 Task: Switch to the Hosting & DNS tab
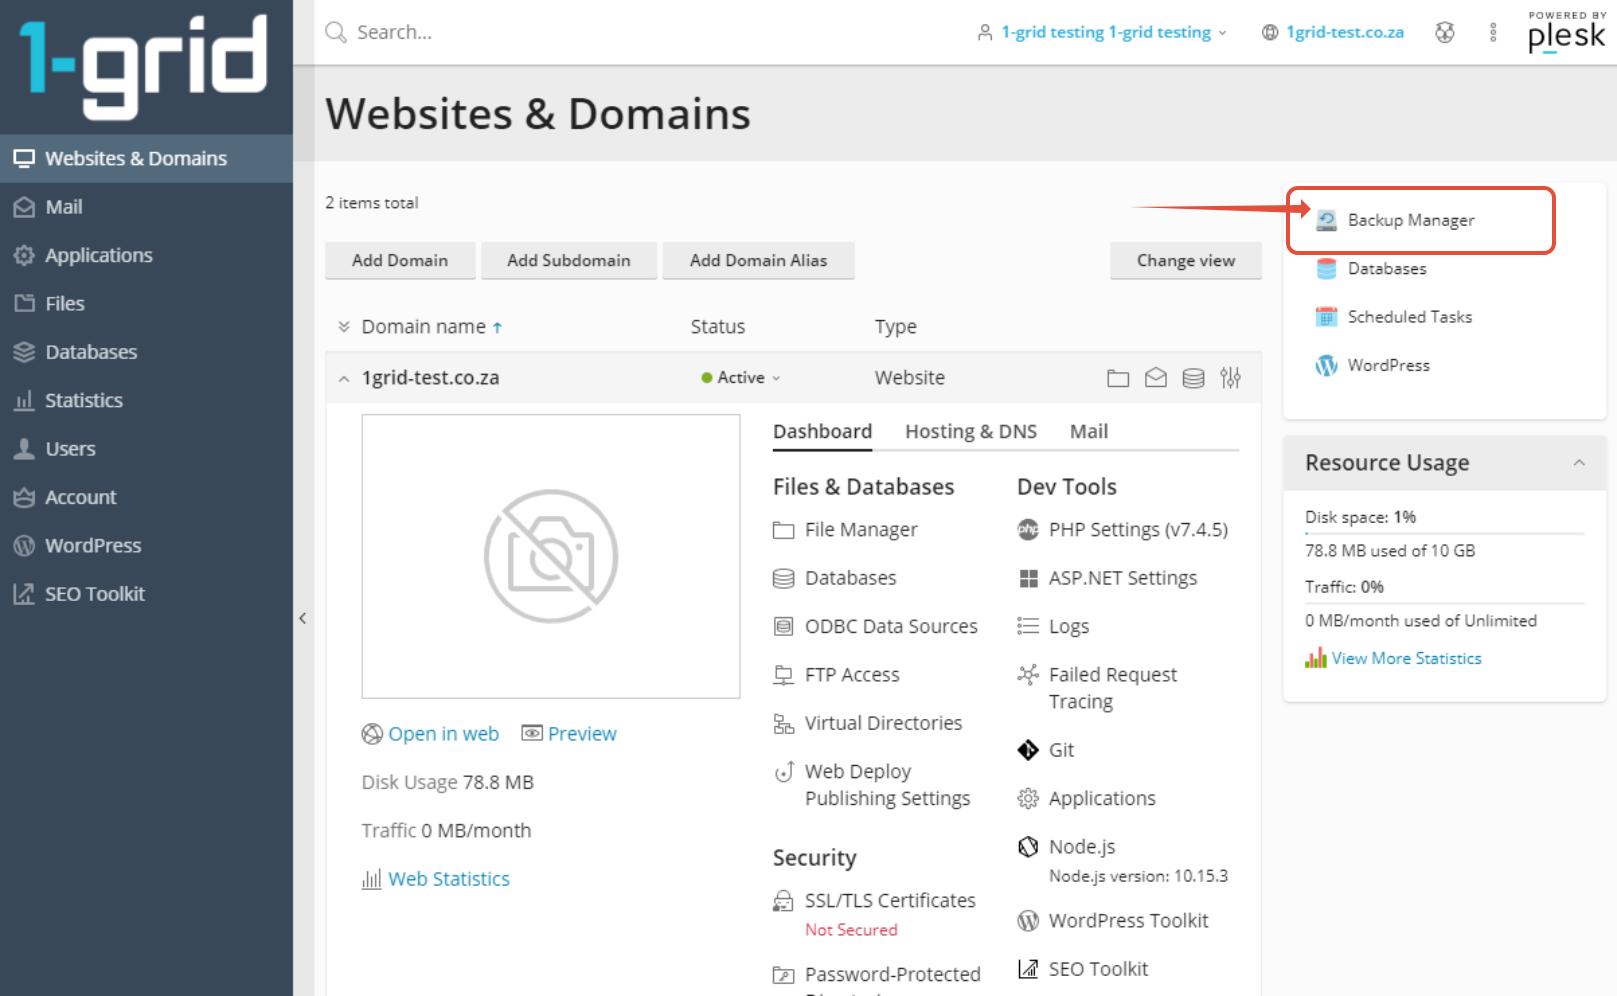971,431
